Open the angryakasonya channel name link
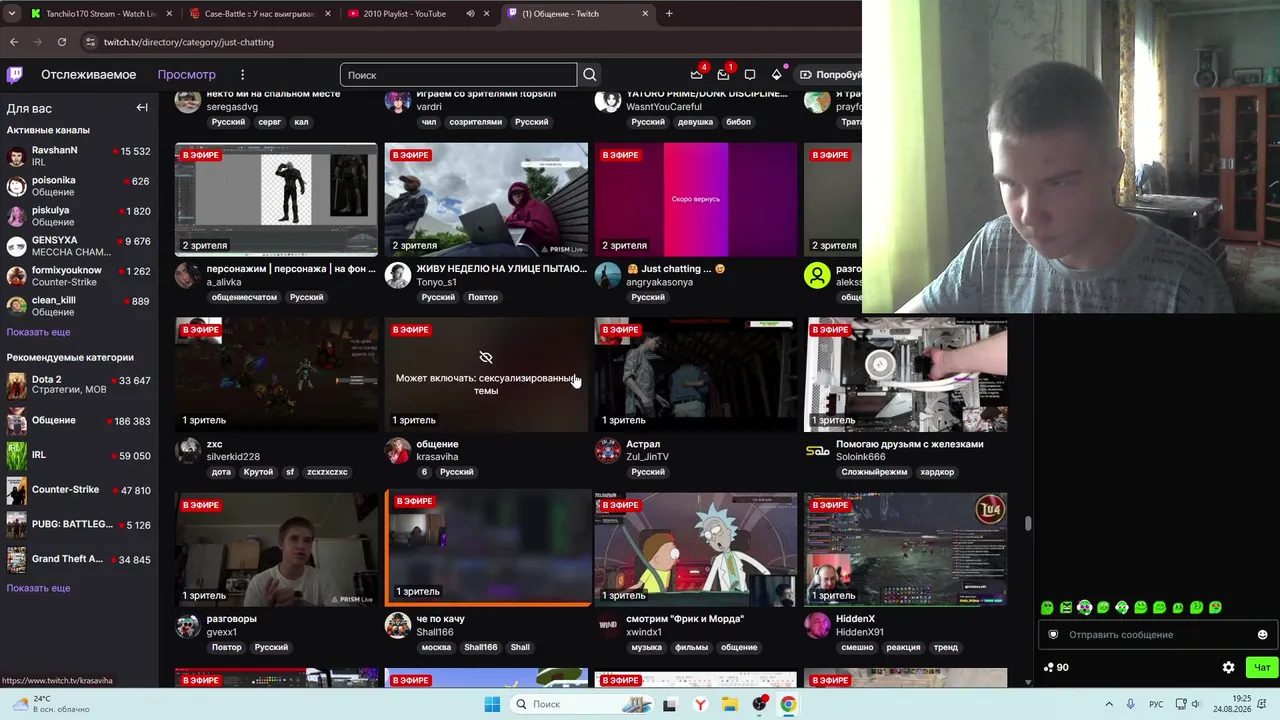The width and height of the screenshot is (1280, 720). pos(660,283)
